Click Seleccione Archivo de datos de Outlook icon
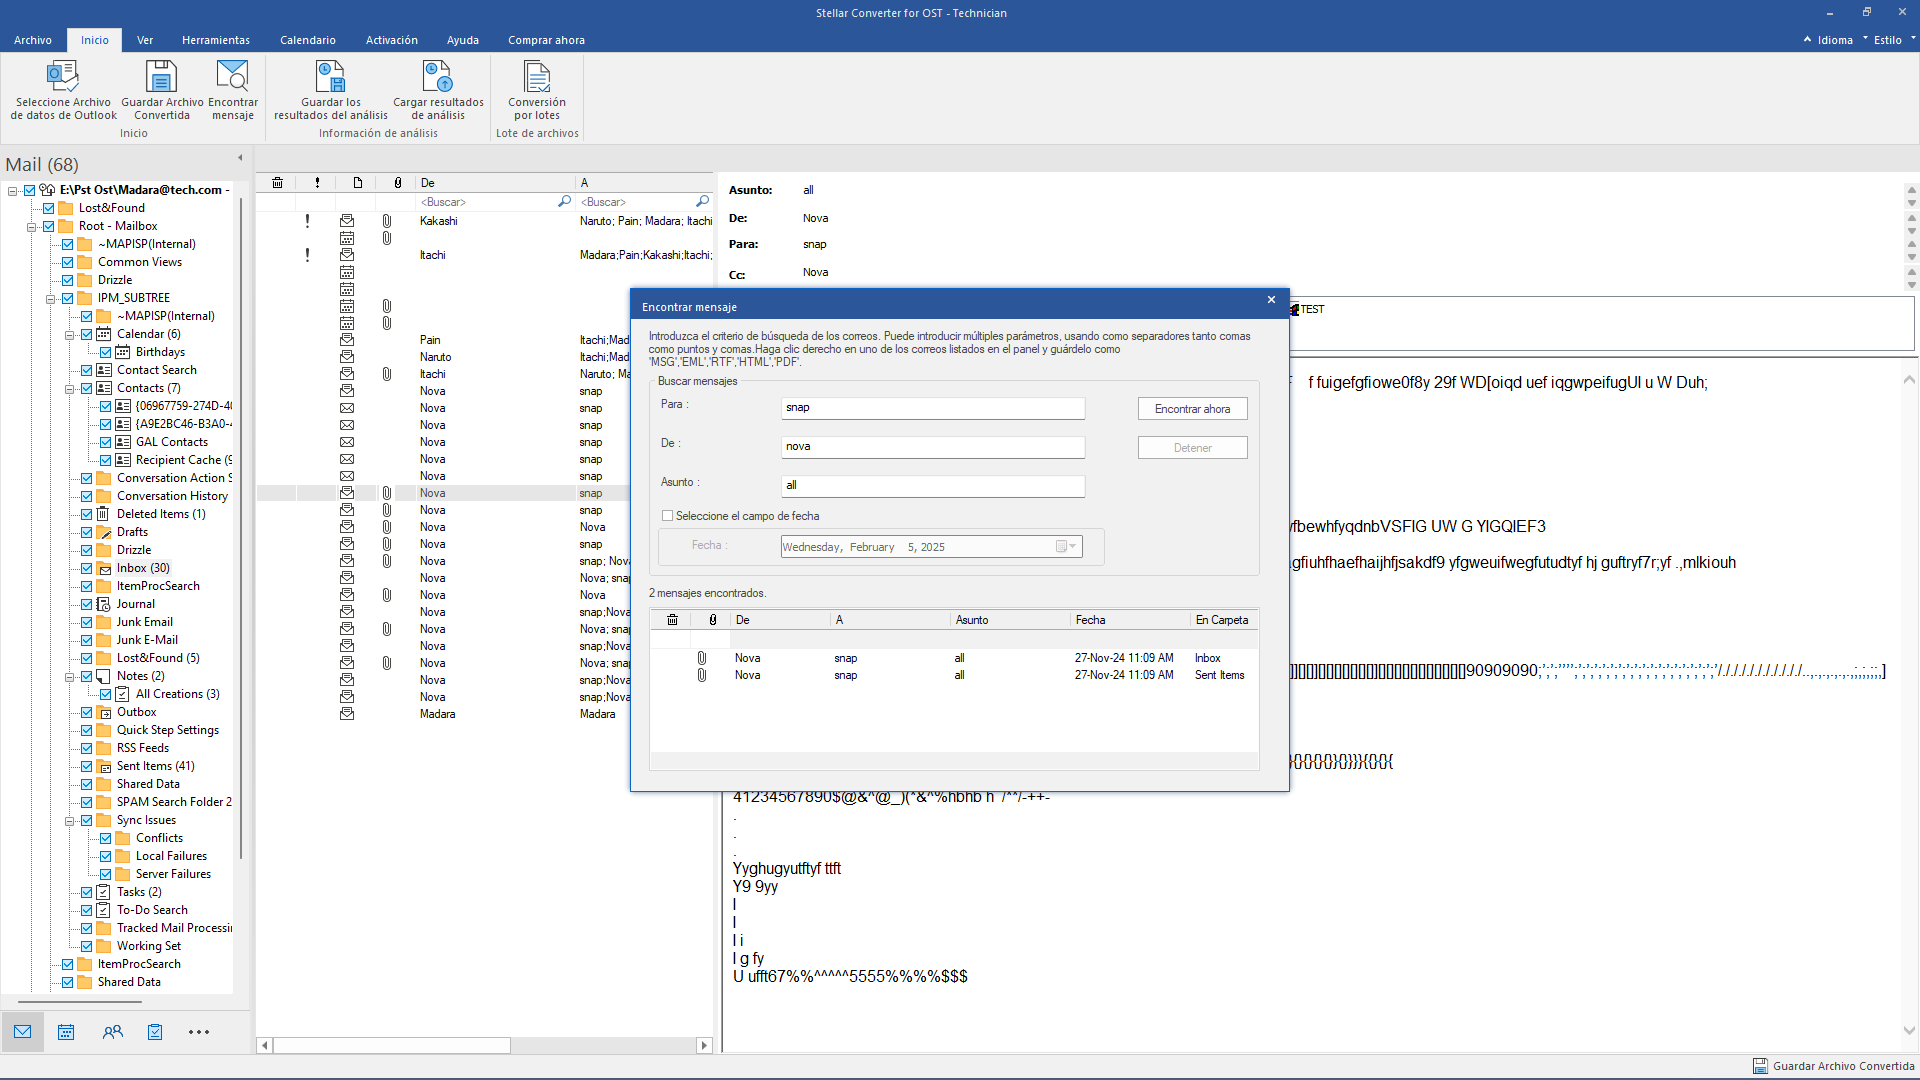Screen dimensions: 1920x1080 coord(63,77)
